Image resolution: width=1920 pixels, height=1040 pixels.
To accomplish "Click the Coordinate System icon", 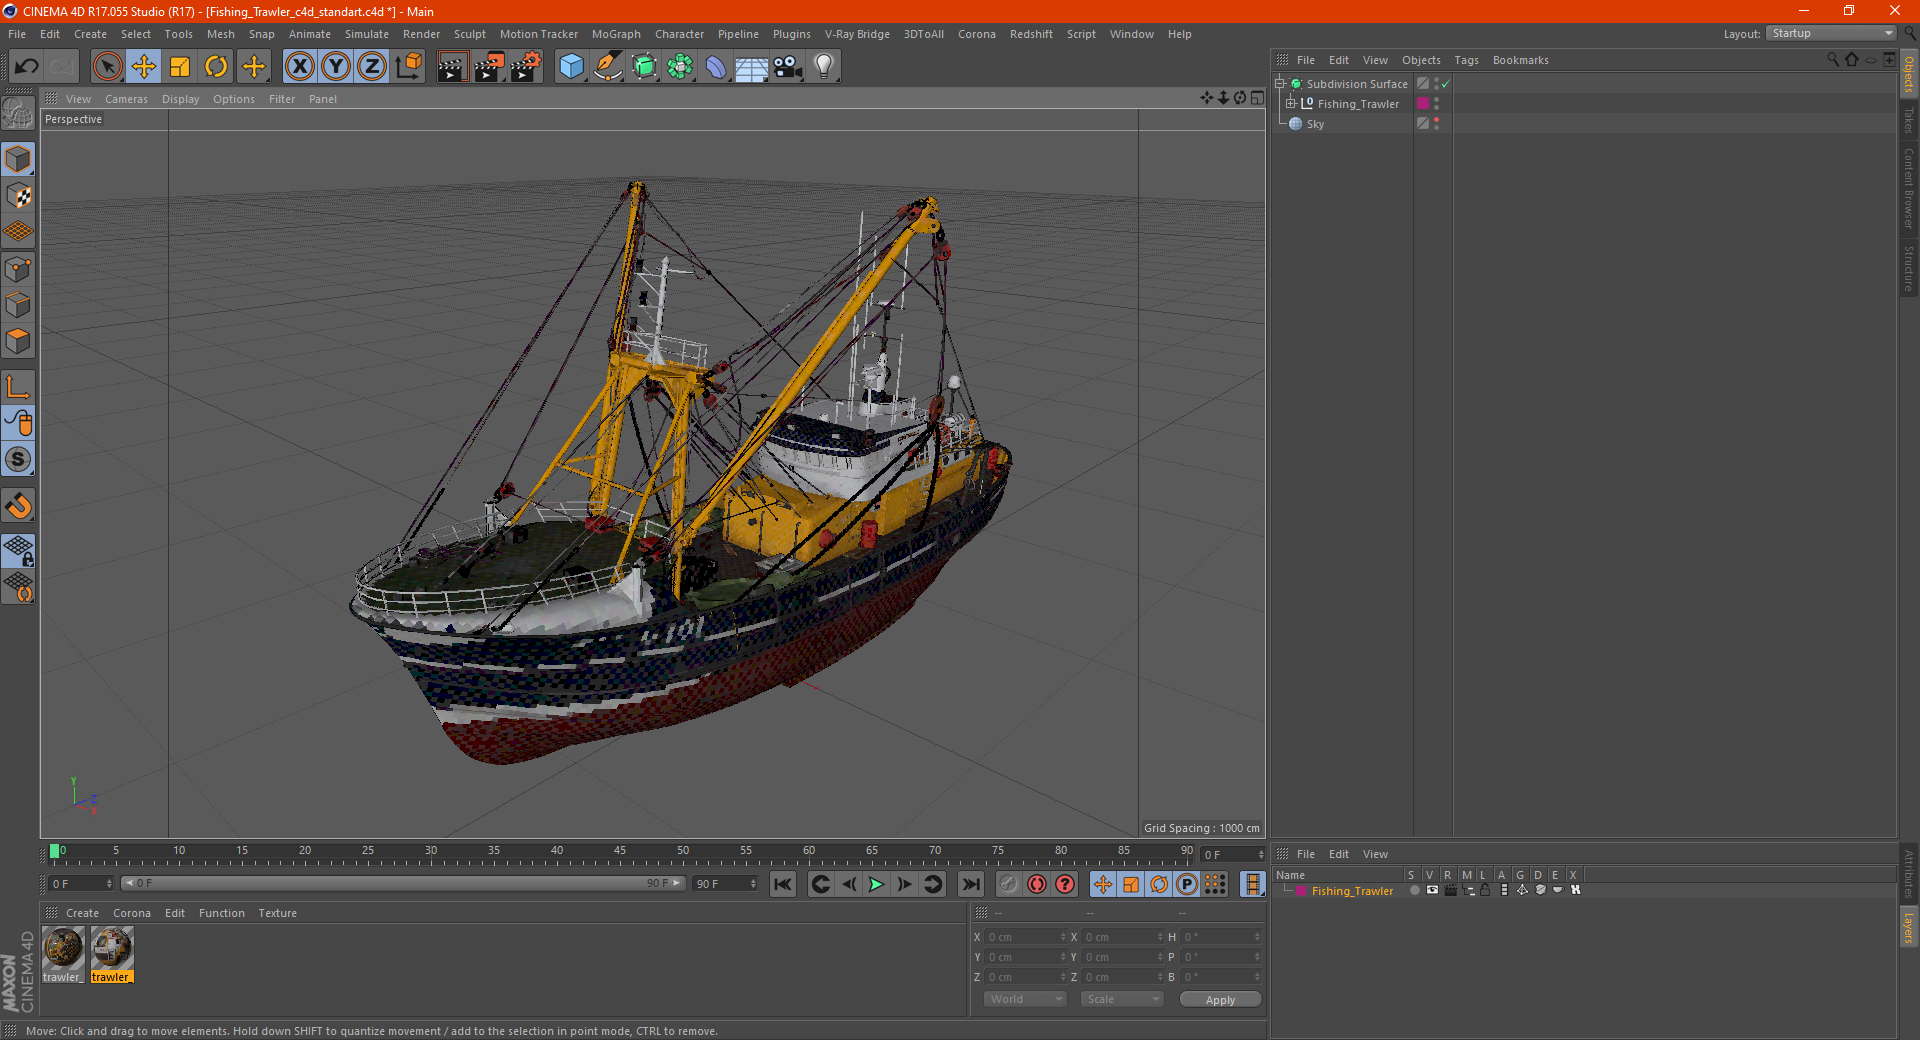I will tap(409, 67).
